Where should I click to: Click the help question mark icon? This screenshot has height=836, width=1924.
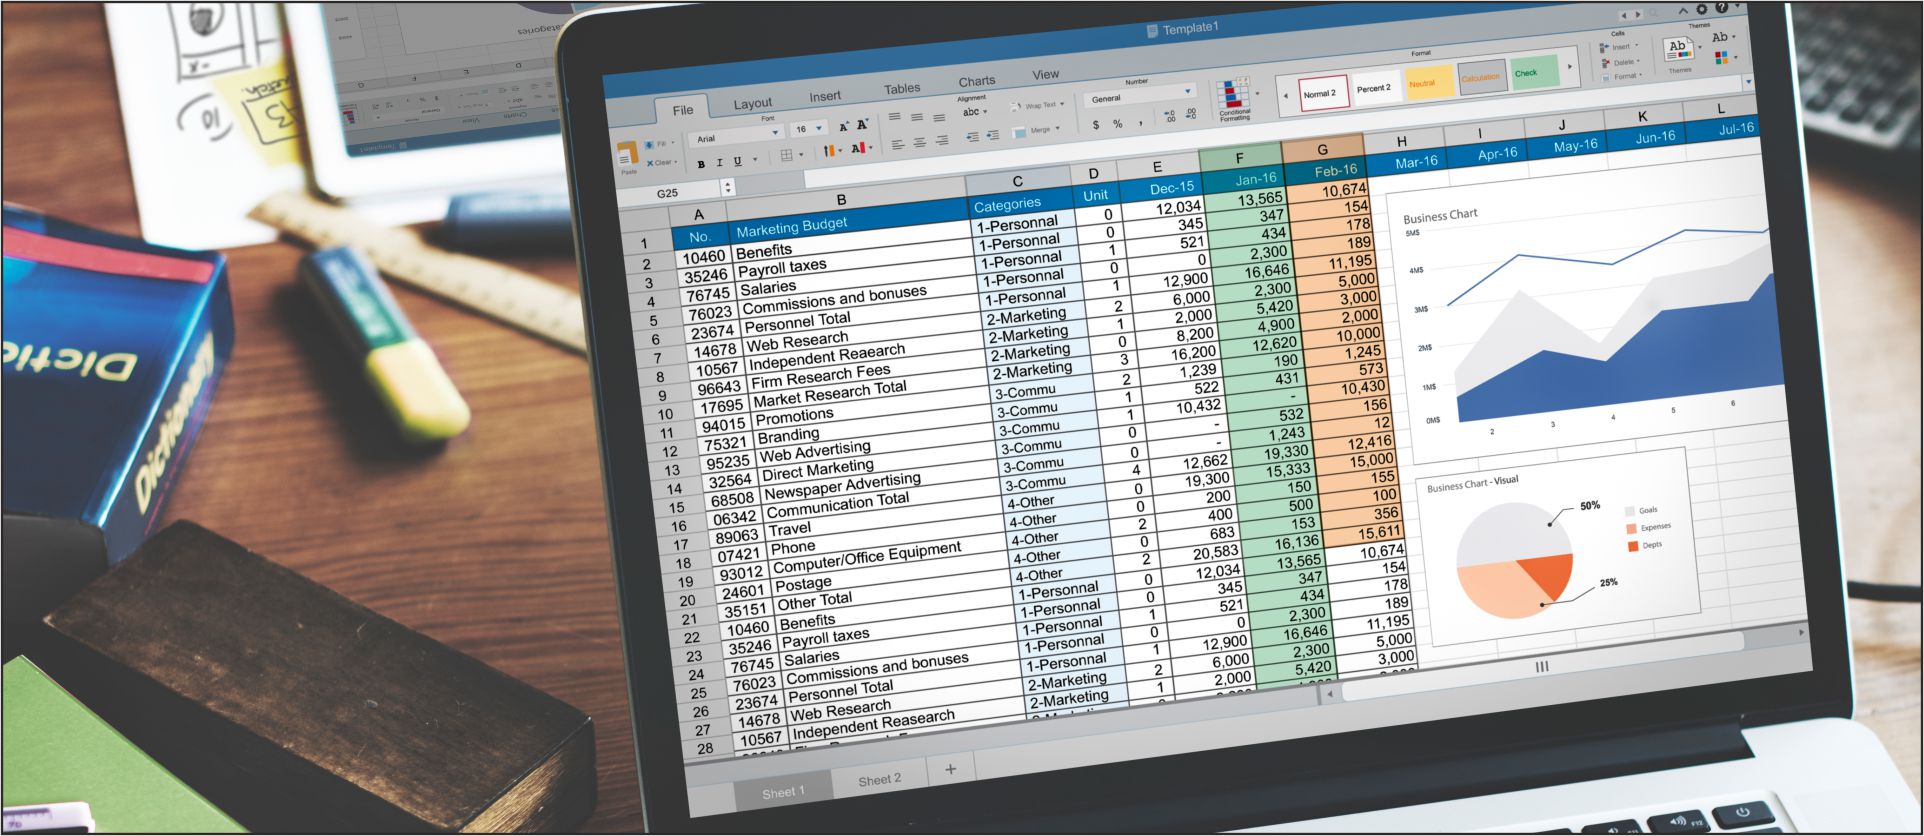point(1722,7)
